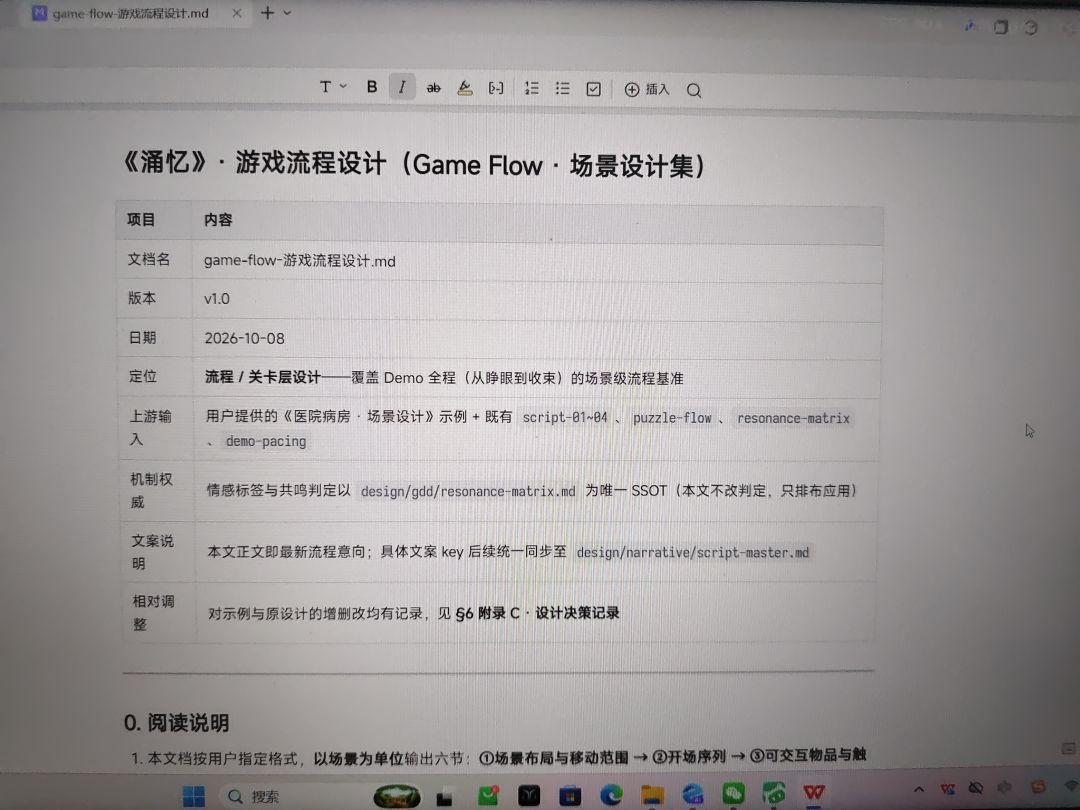Toggle bold formatting in the toolbar
The width and height of the screenshot is (1080, 810).
tap(372, 87)
